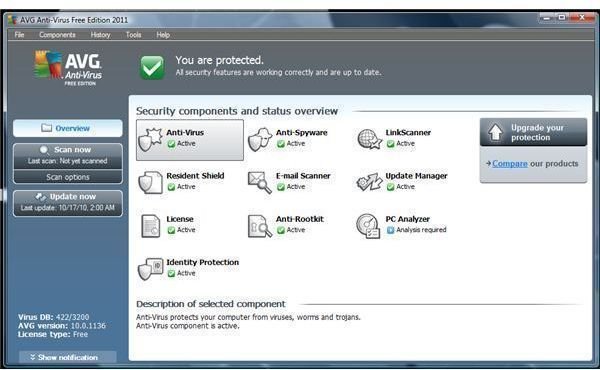Click the Analysis required status text
The width and height of the screenshot is (600, 370).
[421, 230]
